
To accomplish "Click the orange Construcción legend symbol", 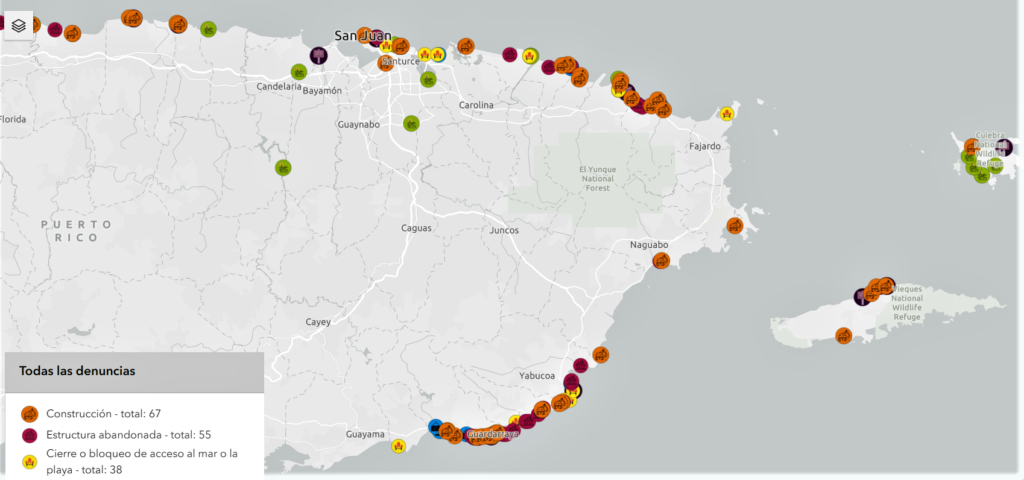I will coord(30,413).
